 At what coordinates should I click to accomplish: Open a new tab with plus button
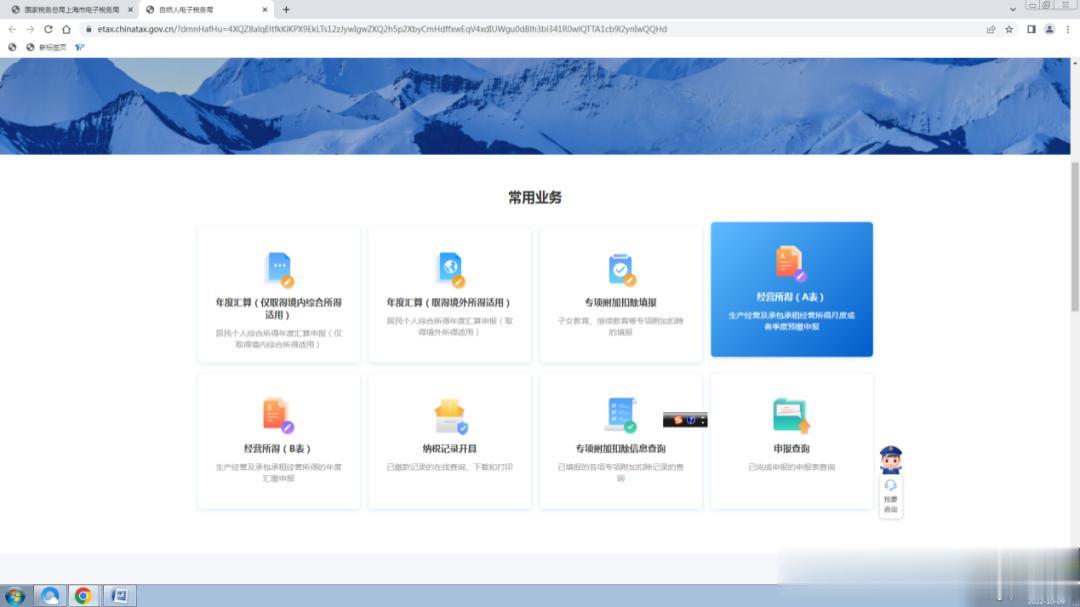[286, 10]
